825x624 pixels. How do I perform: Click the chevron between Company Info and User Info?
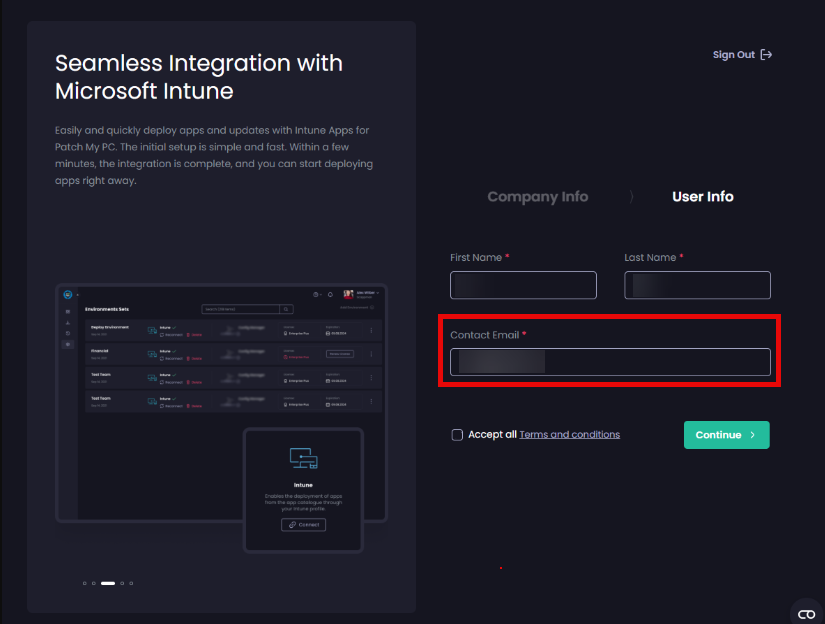631,197
